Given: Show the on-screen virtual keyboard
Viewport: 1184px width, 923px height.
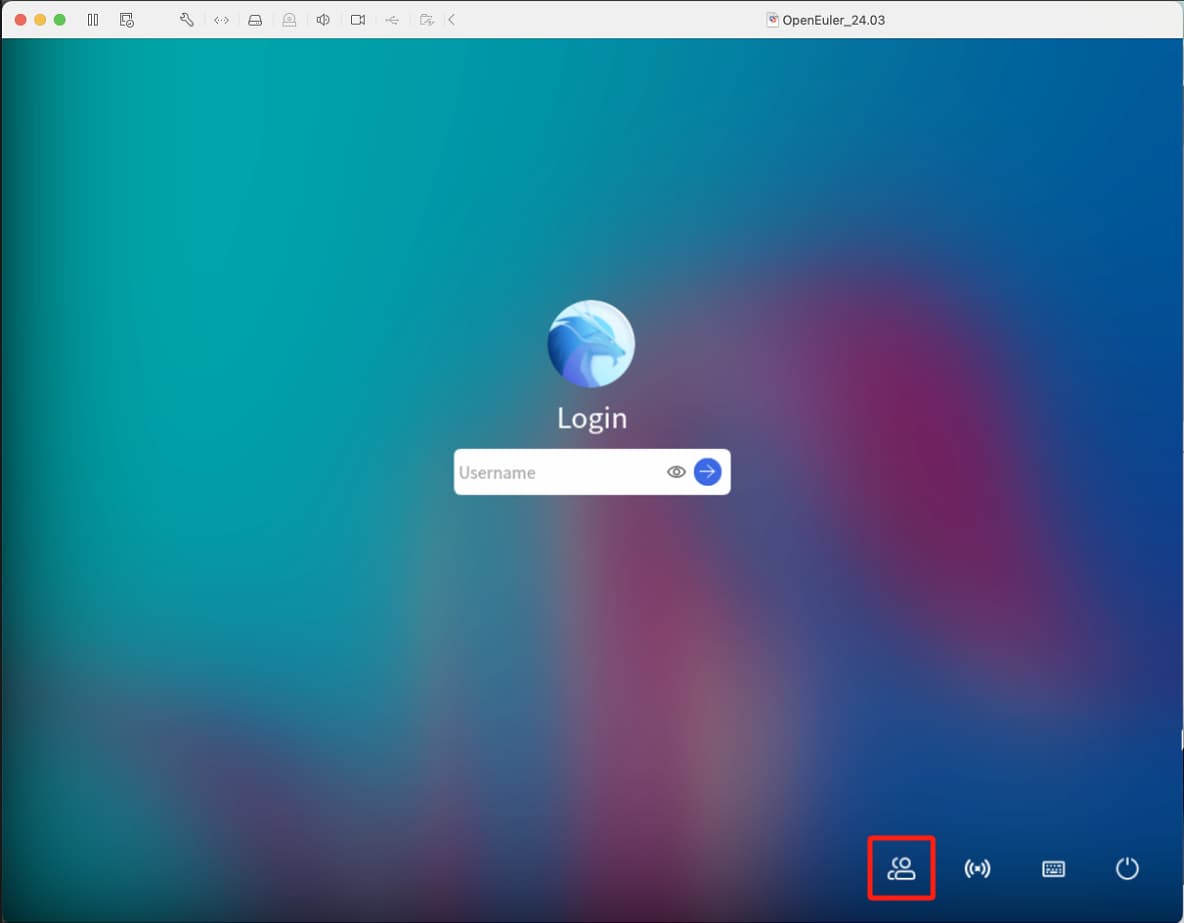Looking at the screenshot, I should tap(1053, 868).
